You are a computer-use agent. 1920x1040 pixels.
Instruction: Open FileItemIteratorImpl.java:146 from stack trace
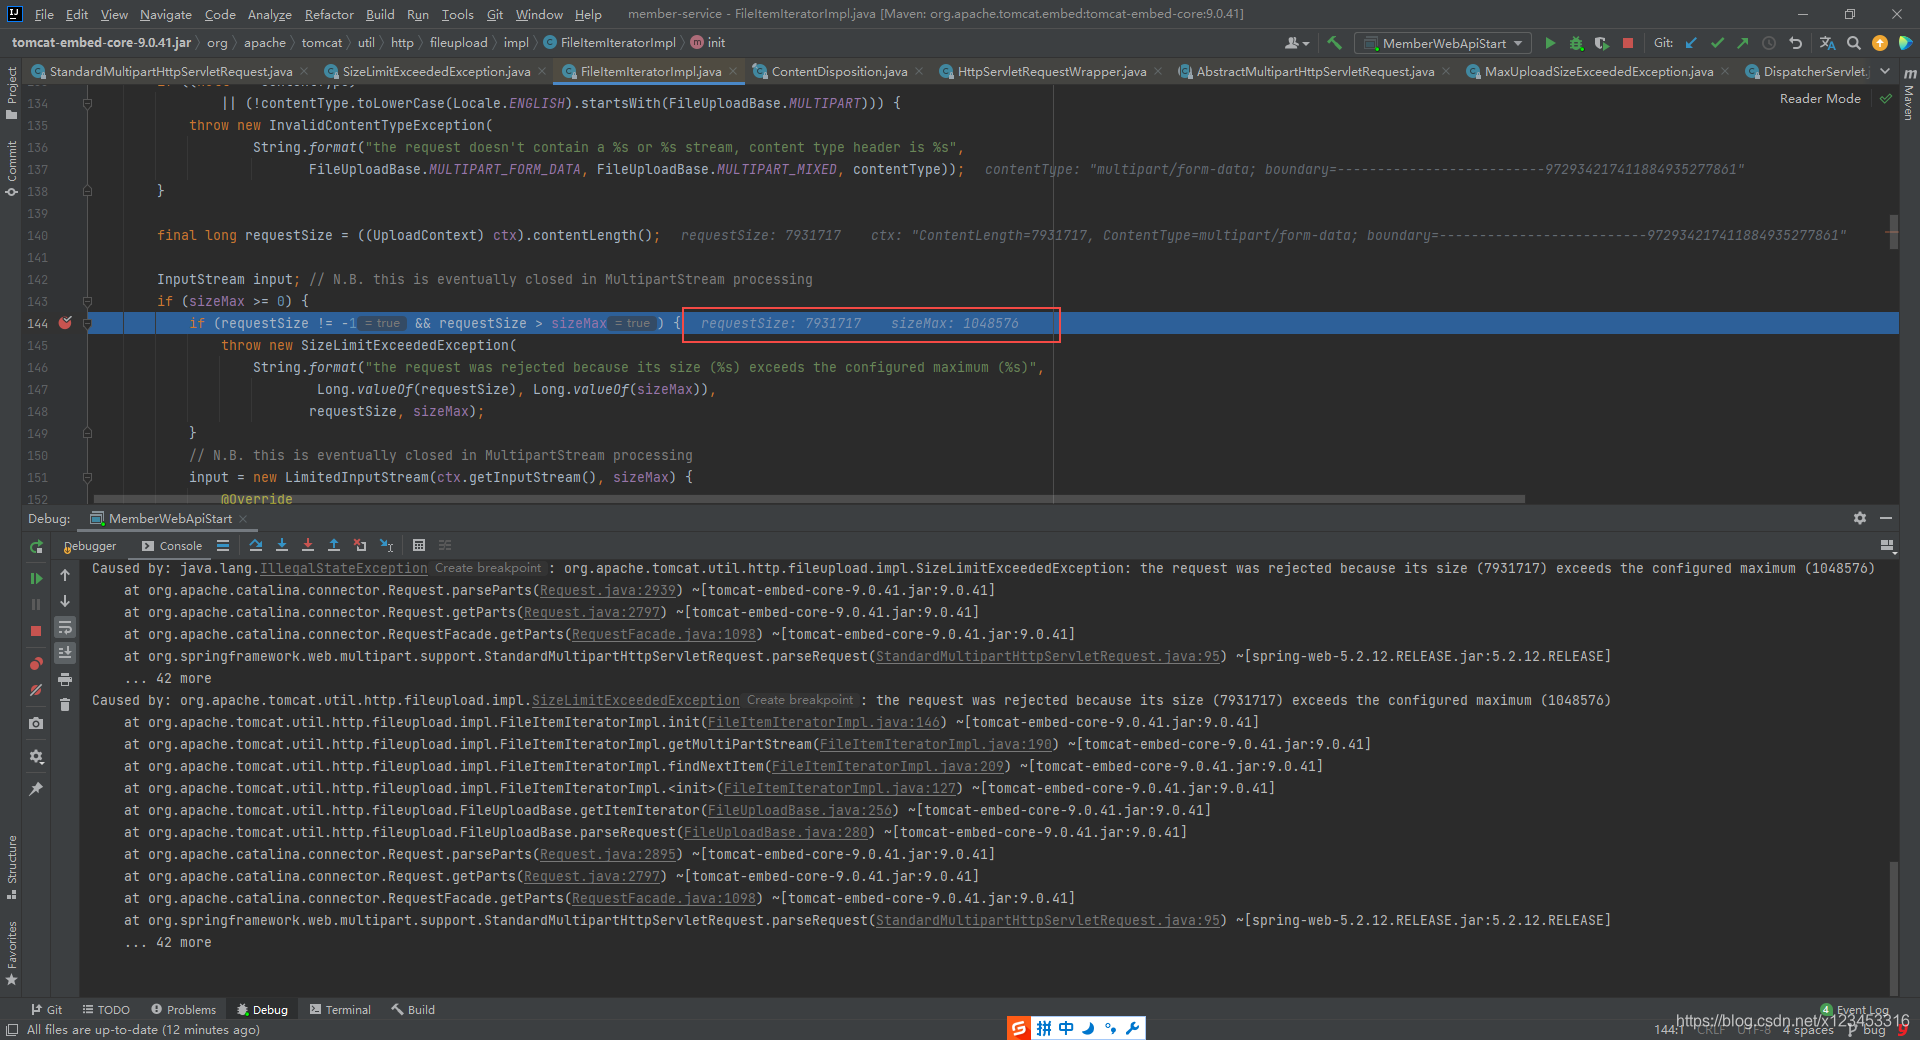(x=822, y=722)
